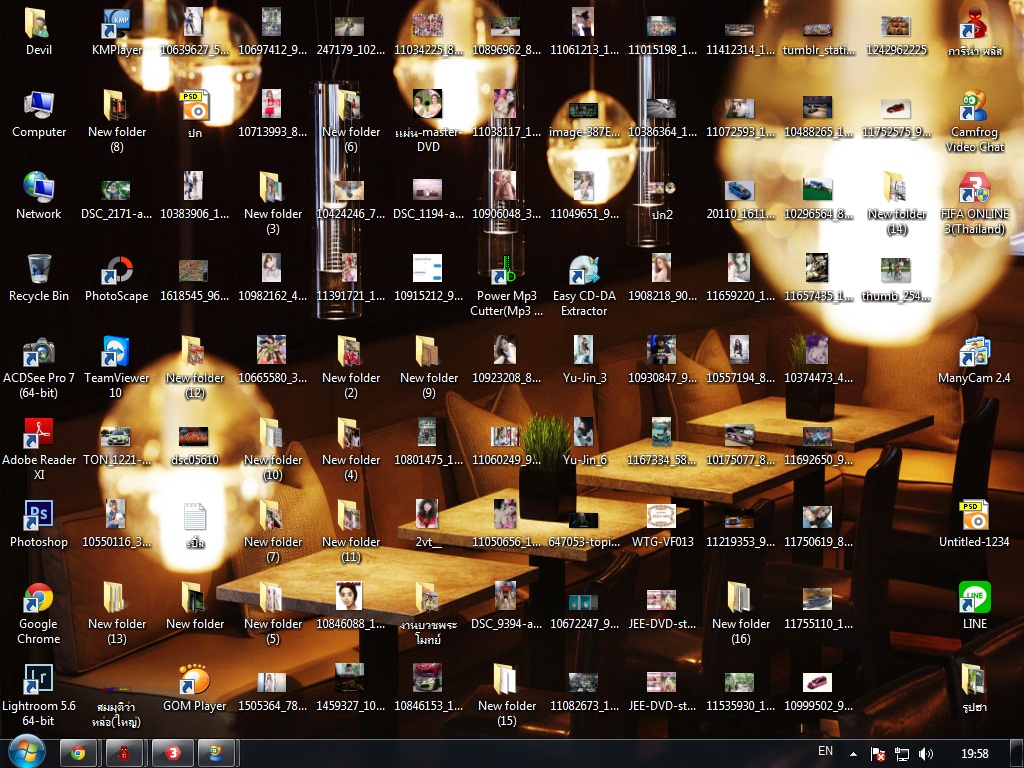Select the รูปชา folder
The width and height of the screenshot is (1024, 768).
tap(974, 688)
